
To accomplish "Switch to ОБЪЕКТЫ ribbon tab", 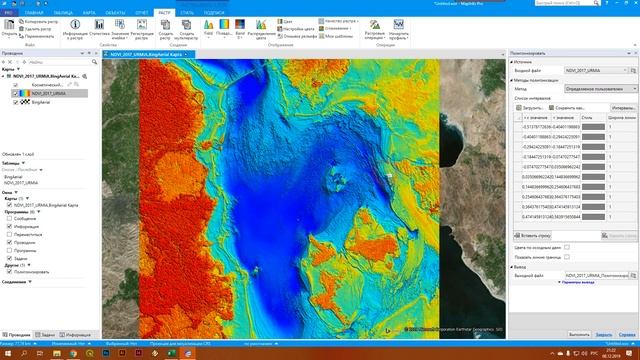I will 115,13.
